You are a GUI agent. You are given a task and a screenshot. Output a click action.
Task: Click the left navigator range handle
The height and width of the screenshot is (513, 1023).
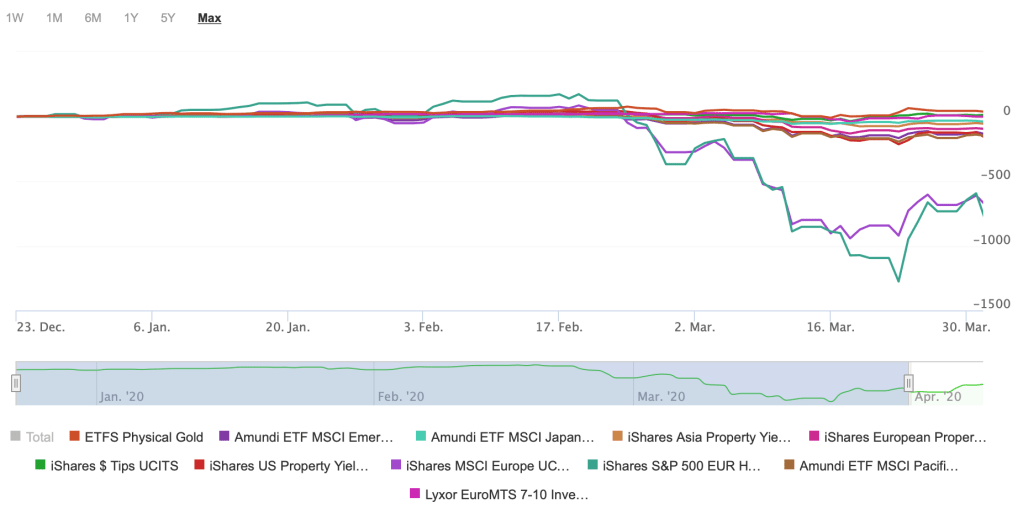tap(15, 382)
